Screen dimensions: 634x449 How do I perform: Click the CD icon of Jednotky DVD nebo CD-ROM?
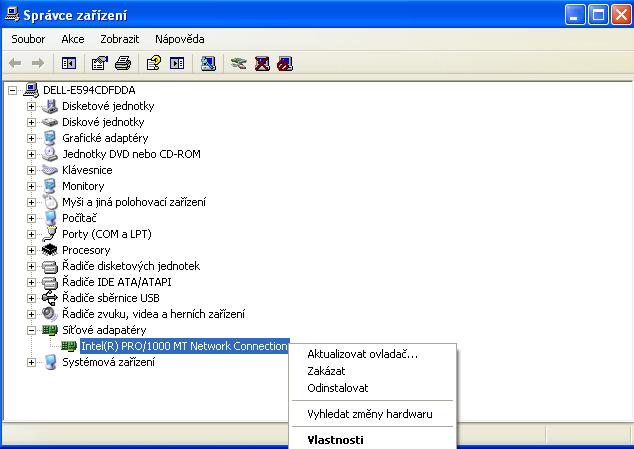point(50,154)
